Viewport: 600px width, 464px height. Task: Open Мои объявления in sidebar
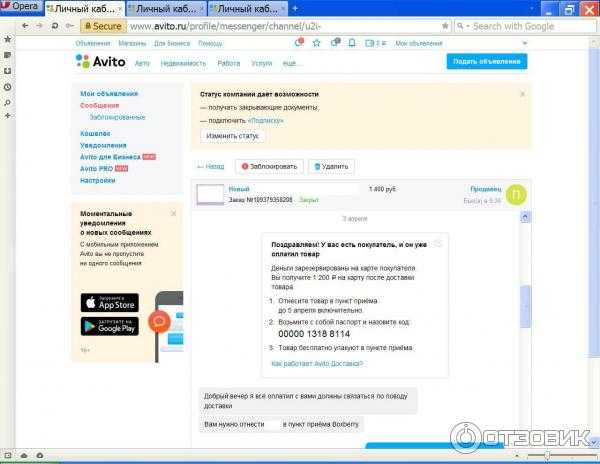(109, 93)
